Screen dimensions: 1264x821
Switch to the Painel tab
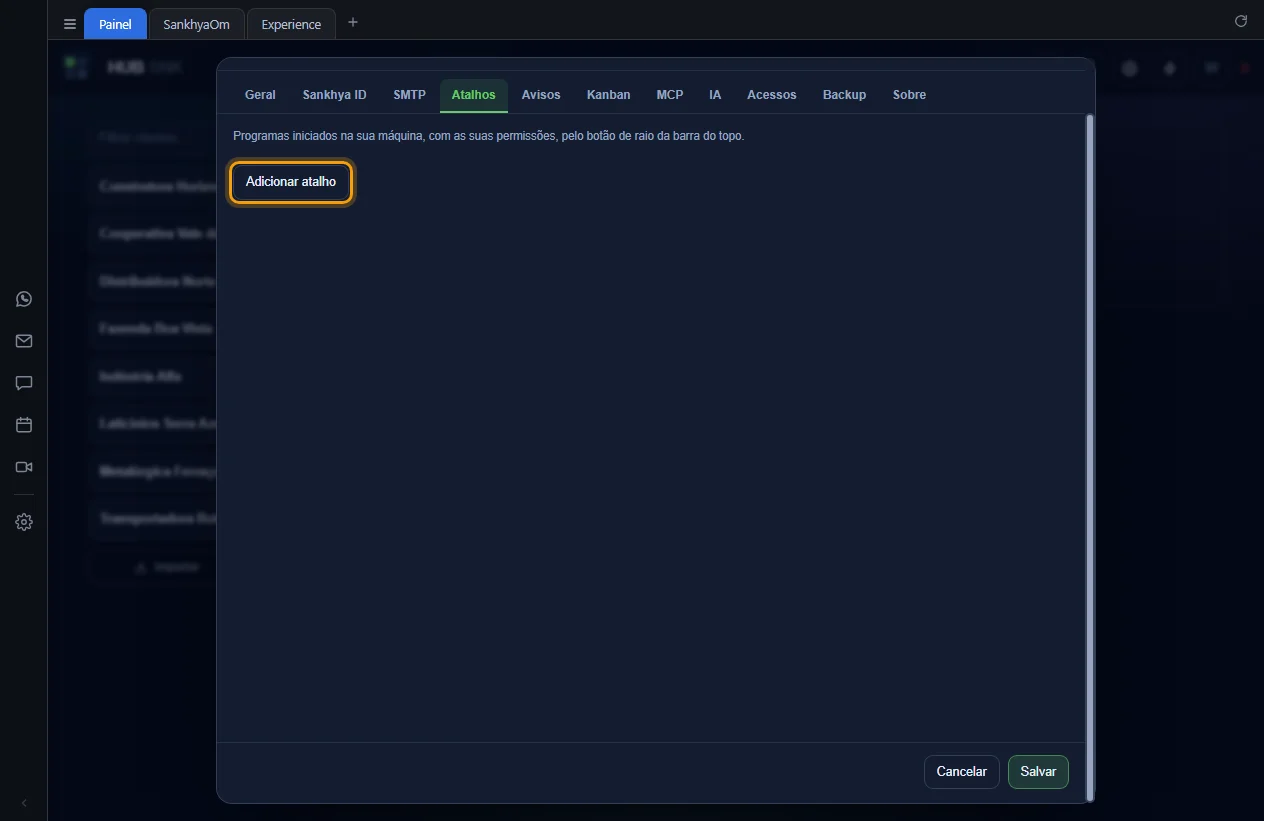[115, 24]
